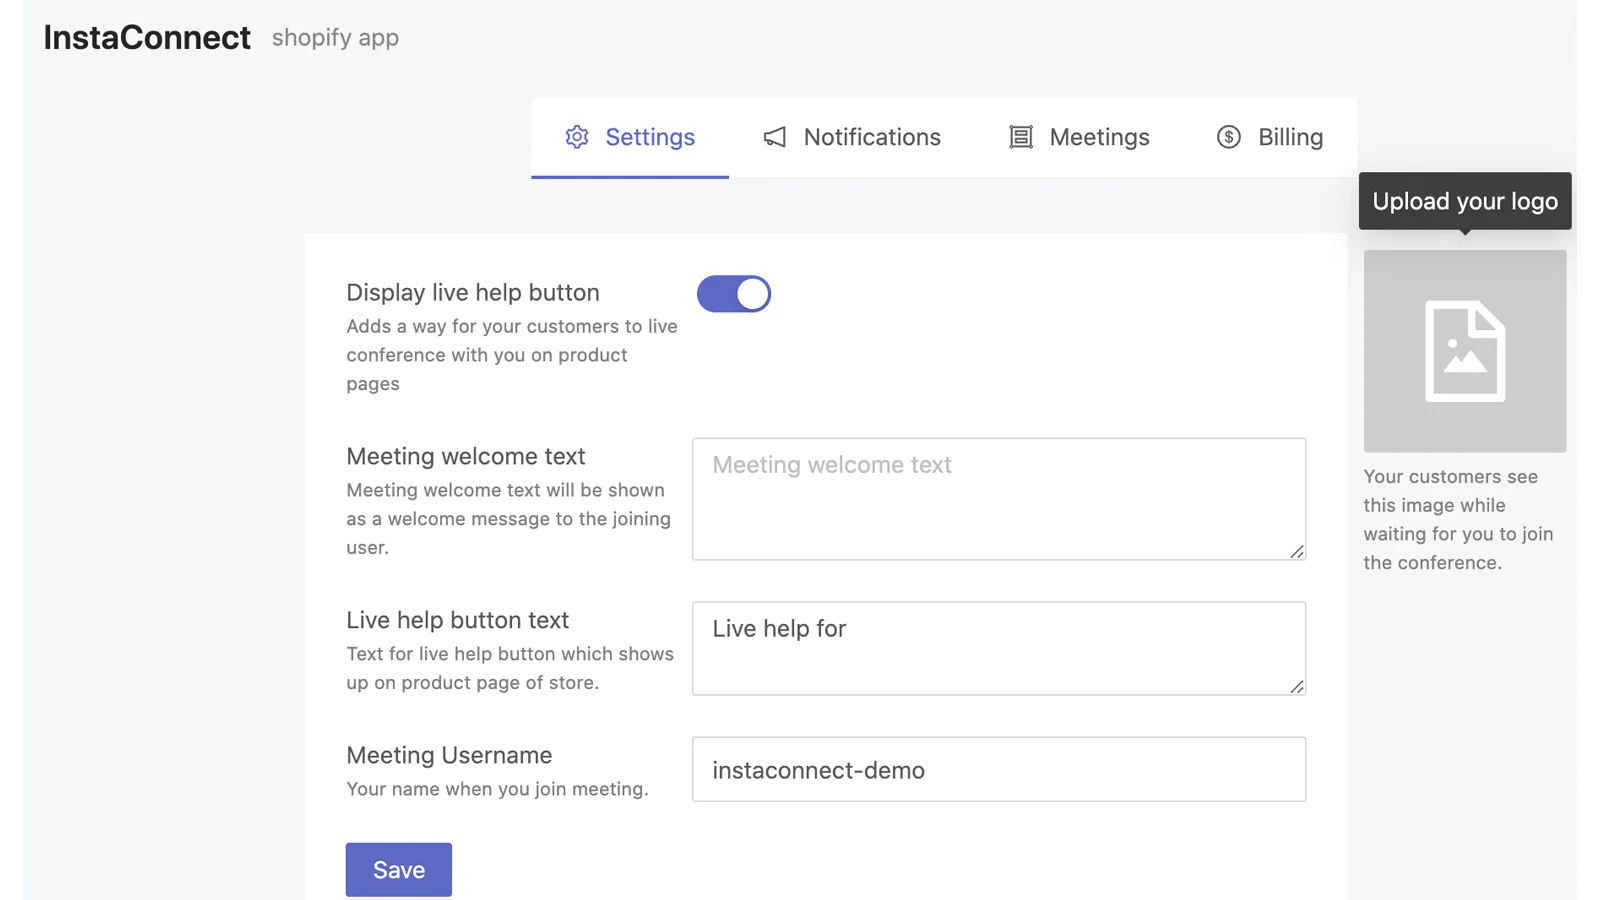Disable the Display live help button toggle
Viewport: 1600px width, 900px height.
click(x=734, y=293)
